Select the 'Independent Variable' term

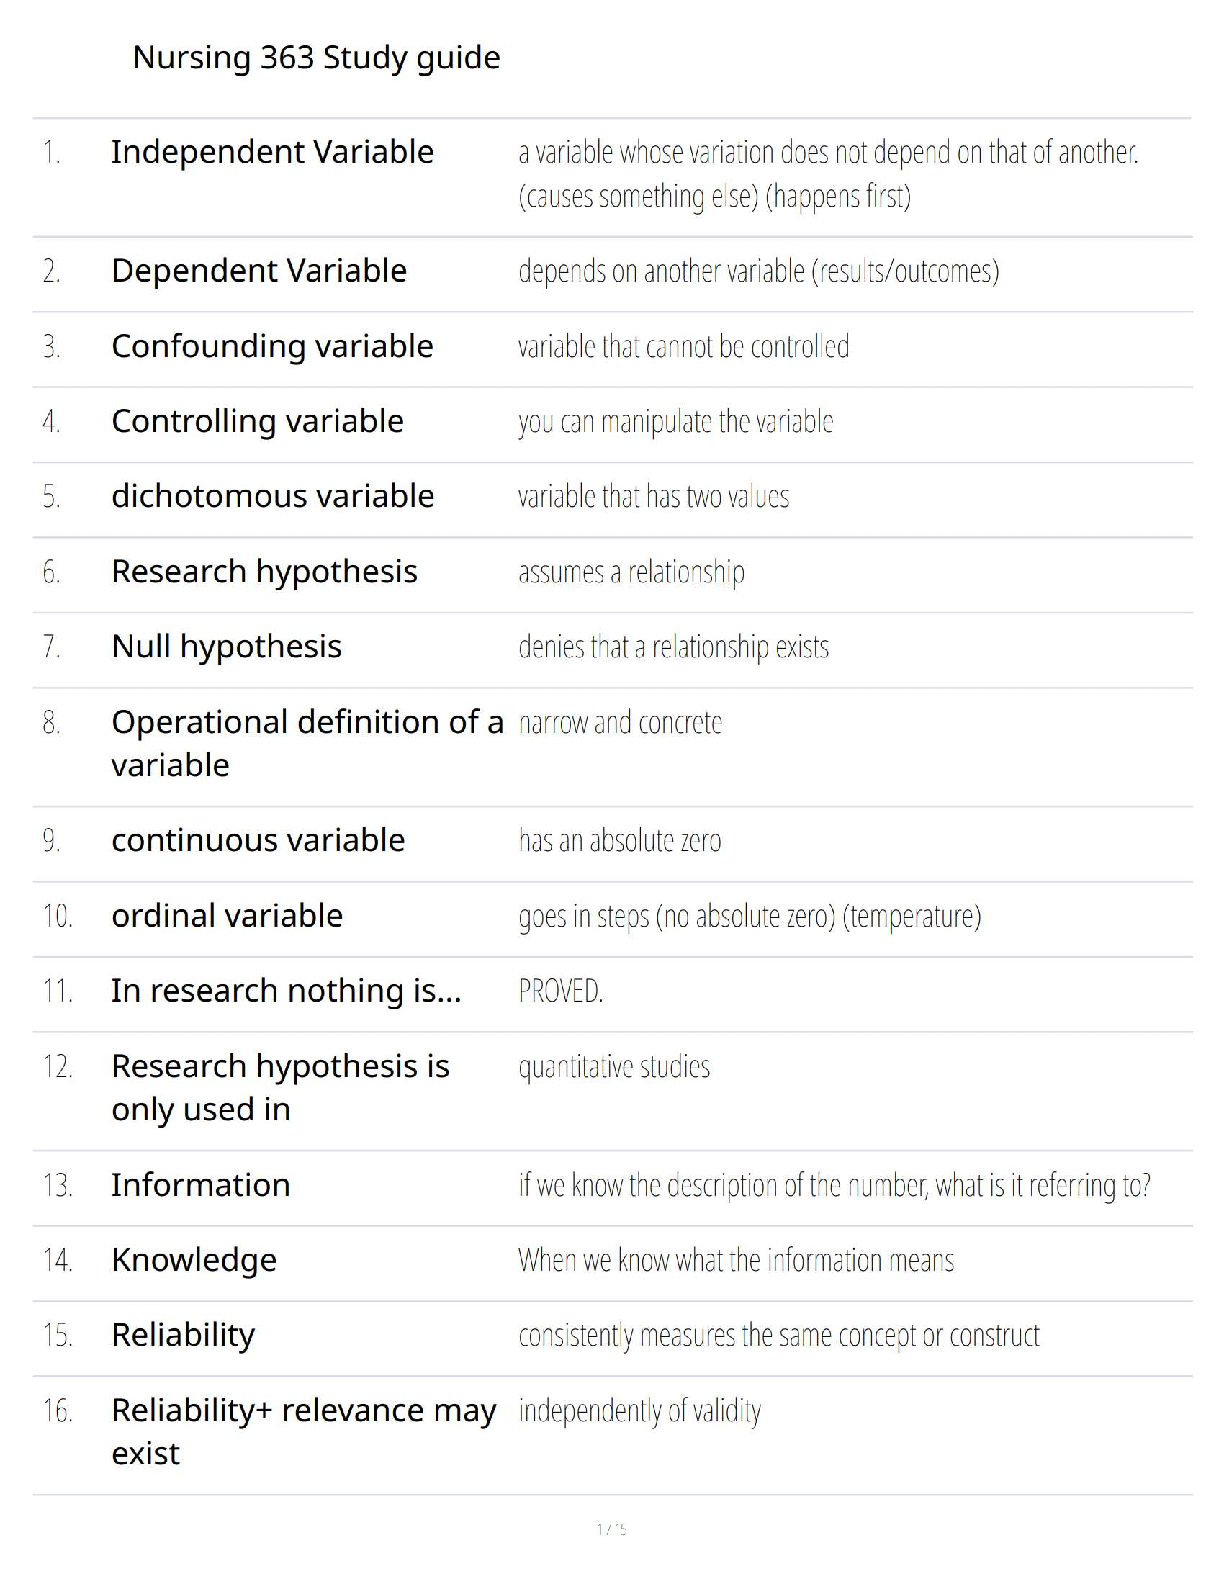point(272,152)
